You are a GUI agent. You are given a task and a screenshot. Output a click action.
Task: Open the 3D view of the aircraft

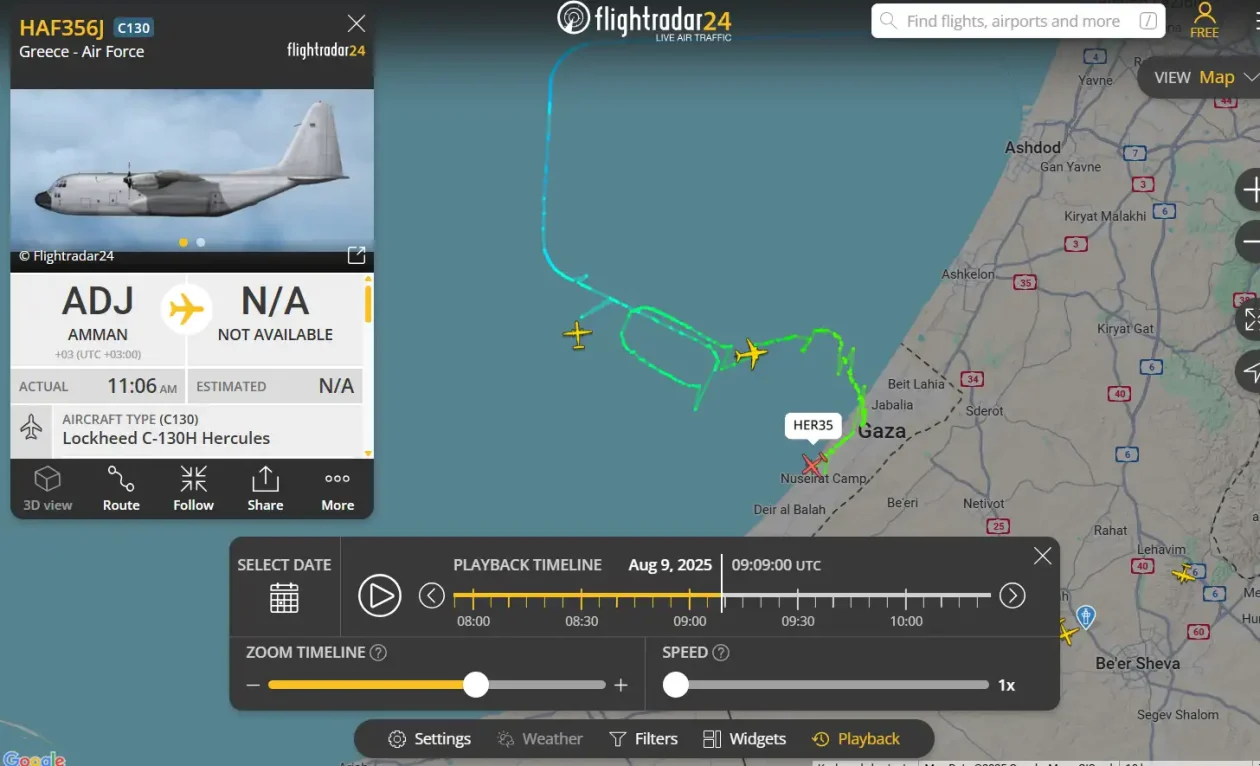(48, 488)
